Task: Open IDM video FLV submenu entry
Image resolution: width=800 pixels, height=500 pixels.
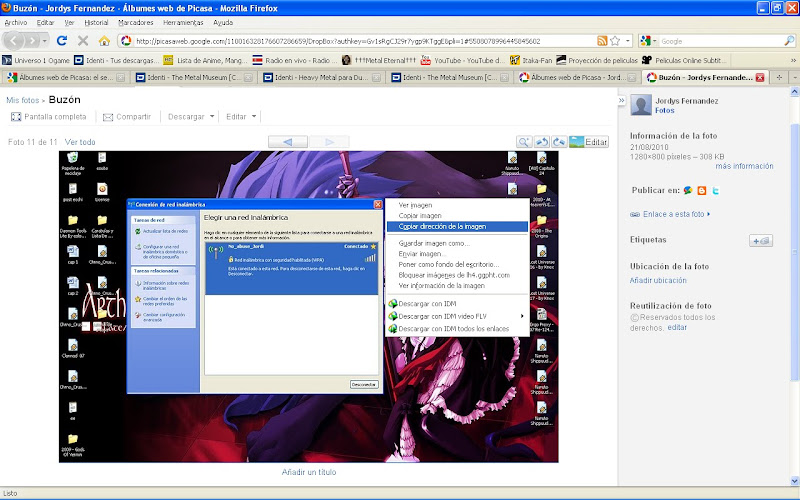Action: click(457, 316)
